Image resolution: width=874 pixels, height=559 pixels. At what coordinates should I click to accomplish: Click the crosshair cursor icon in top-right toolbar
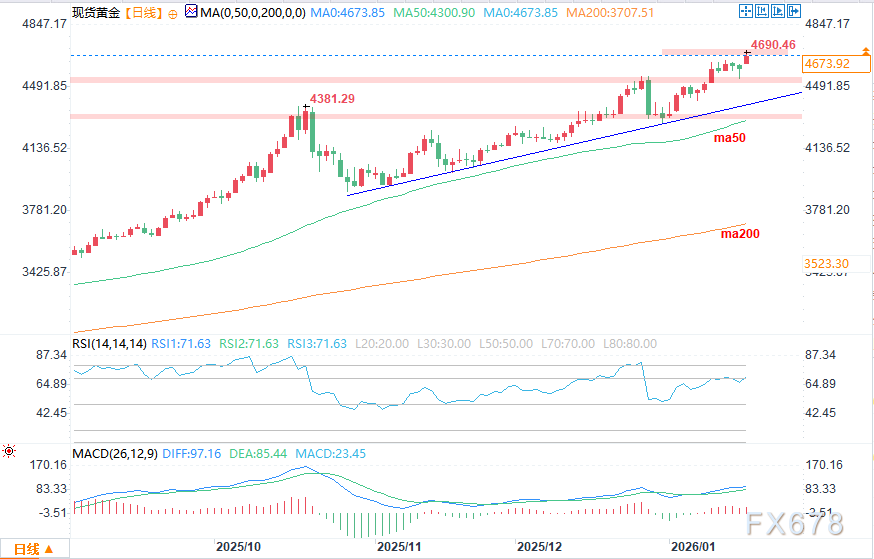click(x=746, y=11)
